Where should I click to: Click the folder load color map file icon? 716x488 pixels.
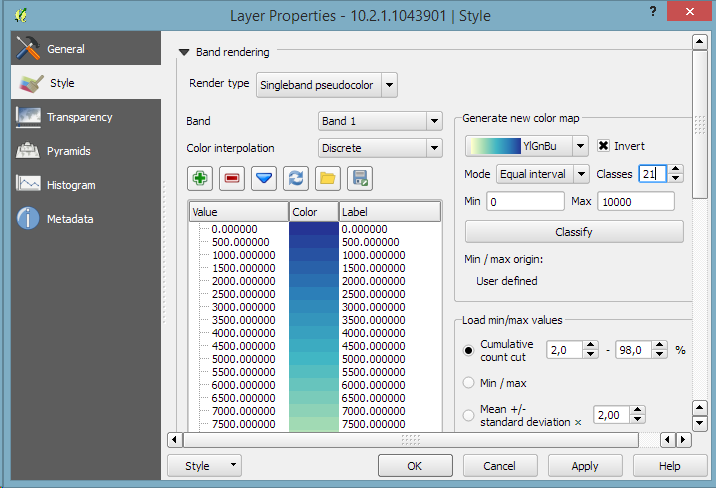click(x=327, y=178)
